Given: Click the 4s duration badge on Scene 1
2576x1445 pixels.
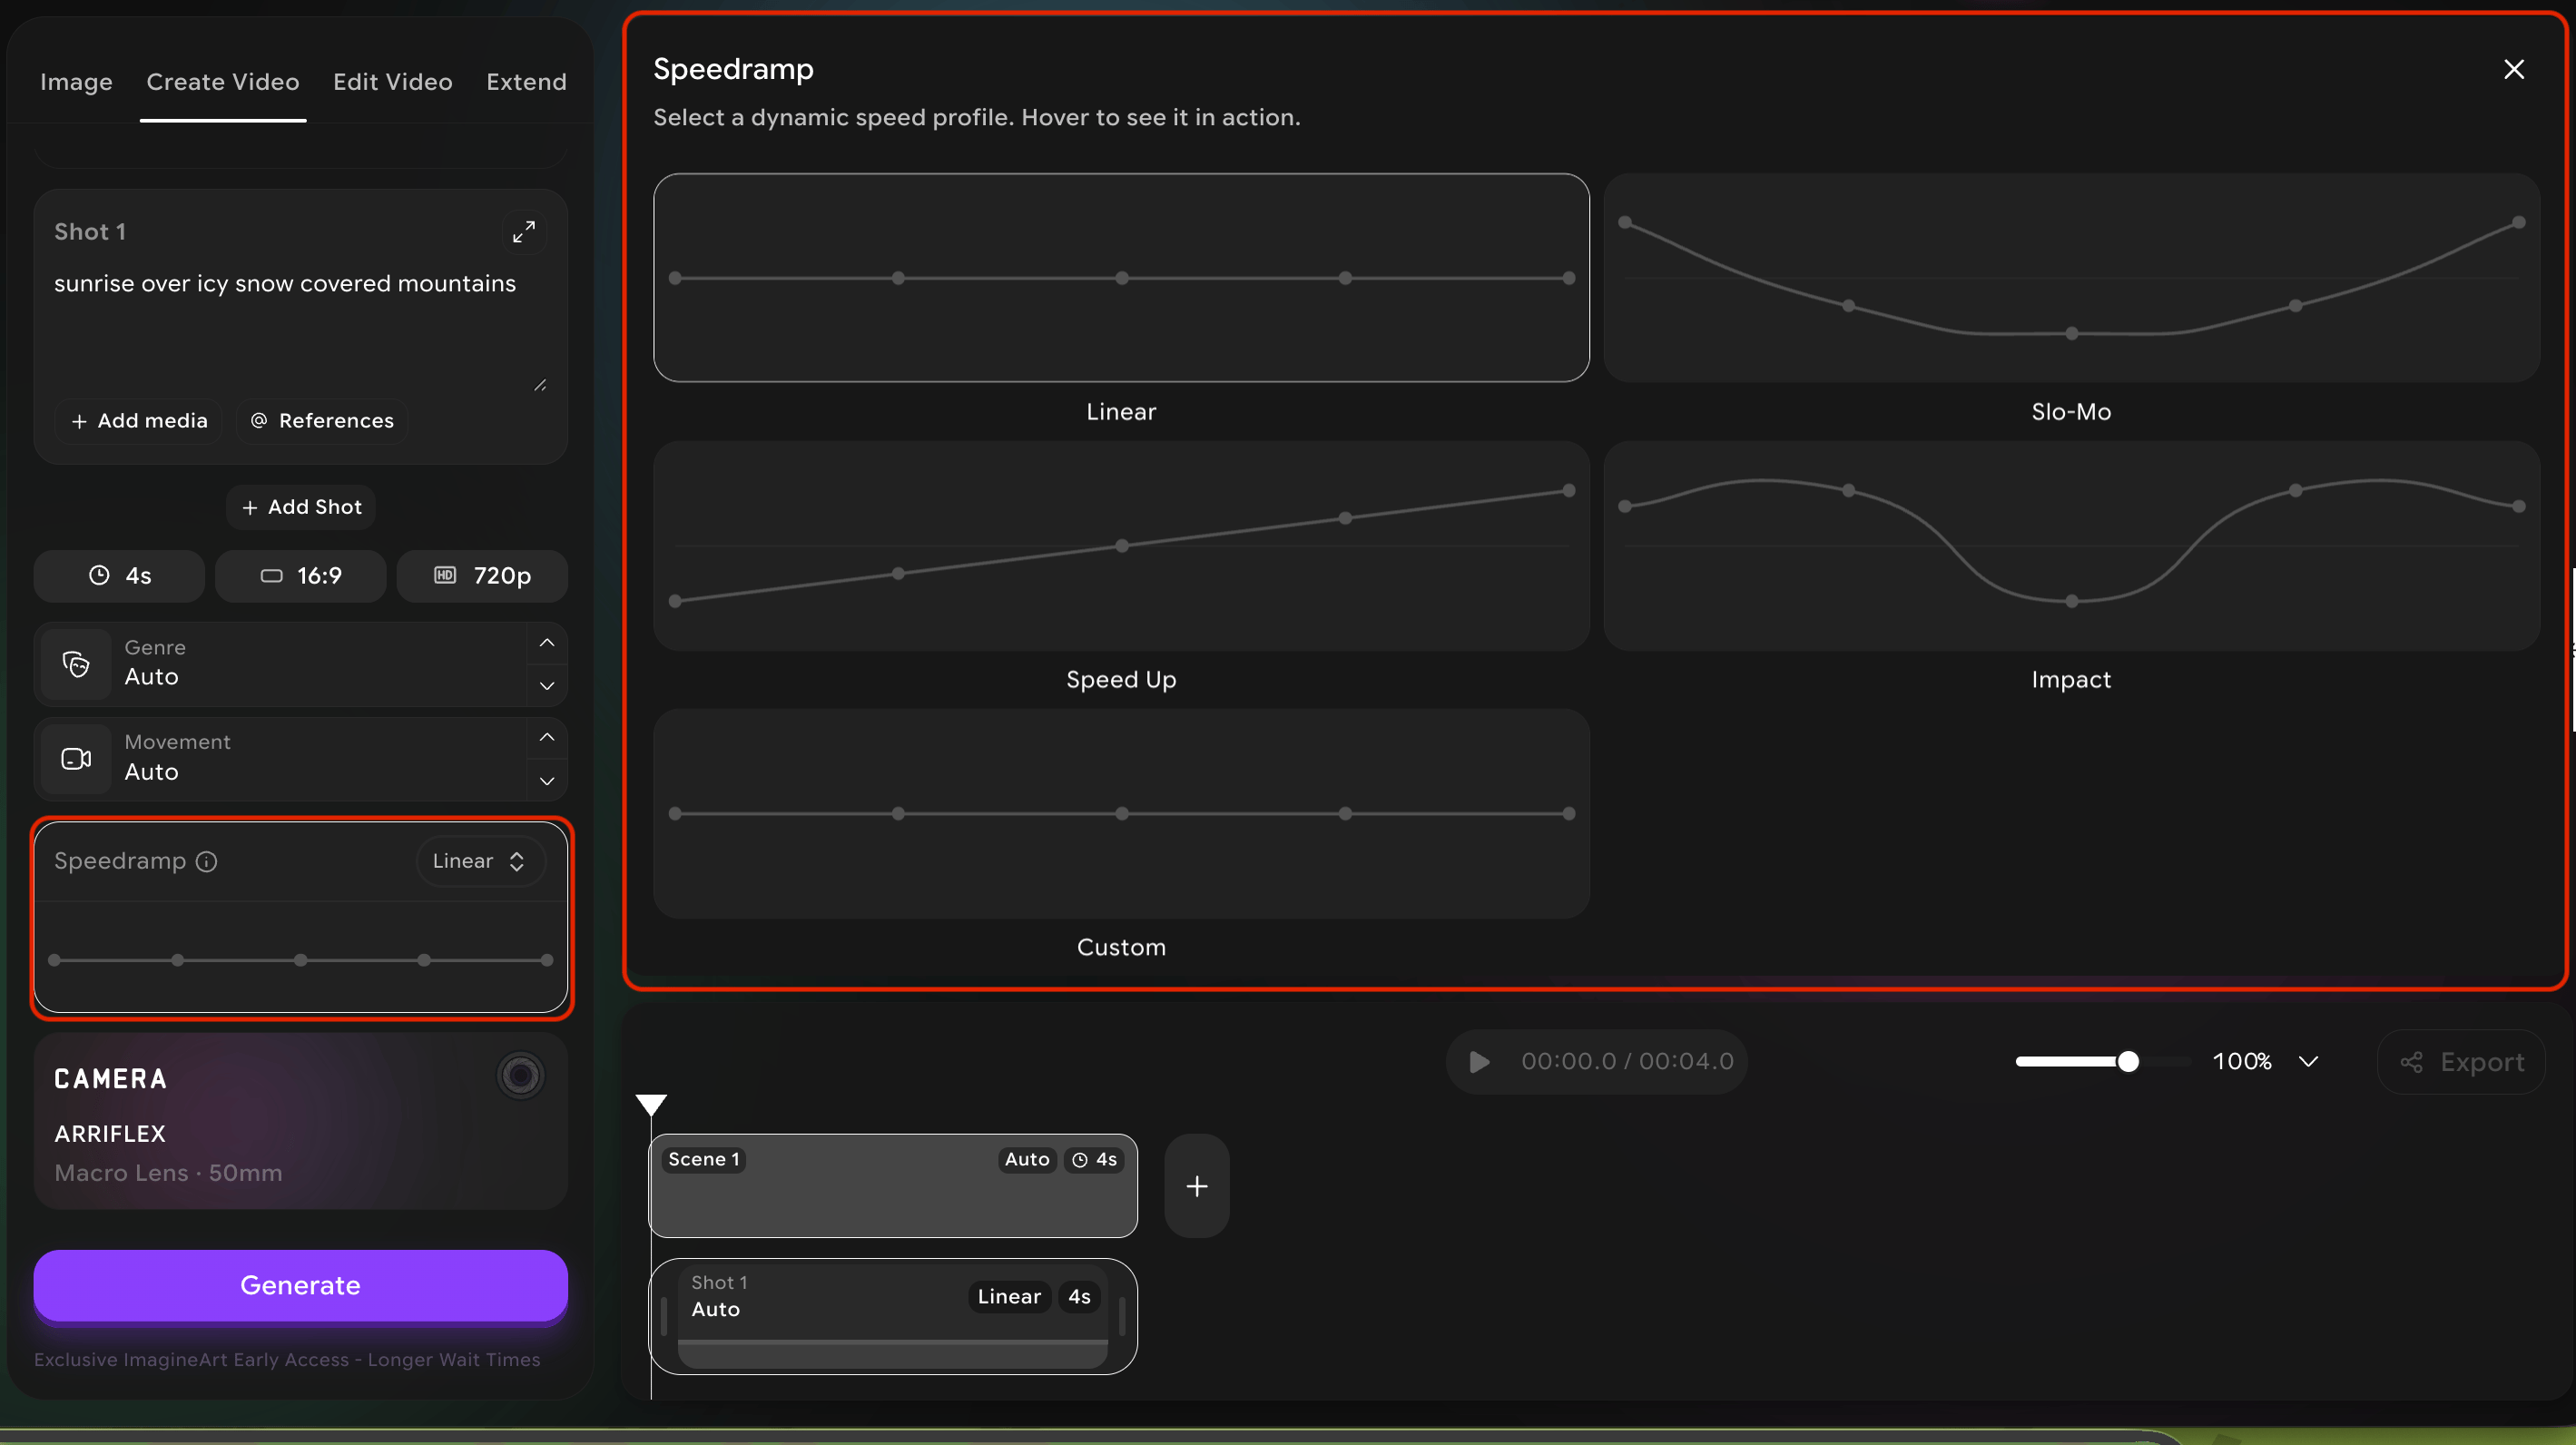Looking at the screenshot, I should click(1094, 1160).
